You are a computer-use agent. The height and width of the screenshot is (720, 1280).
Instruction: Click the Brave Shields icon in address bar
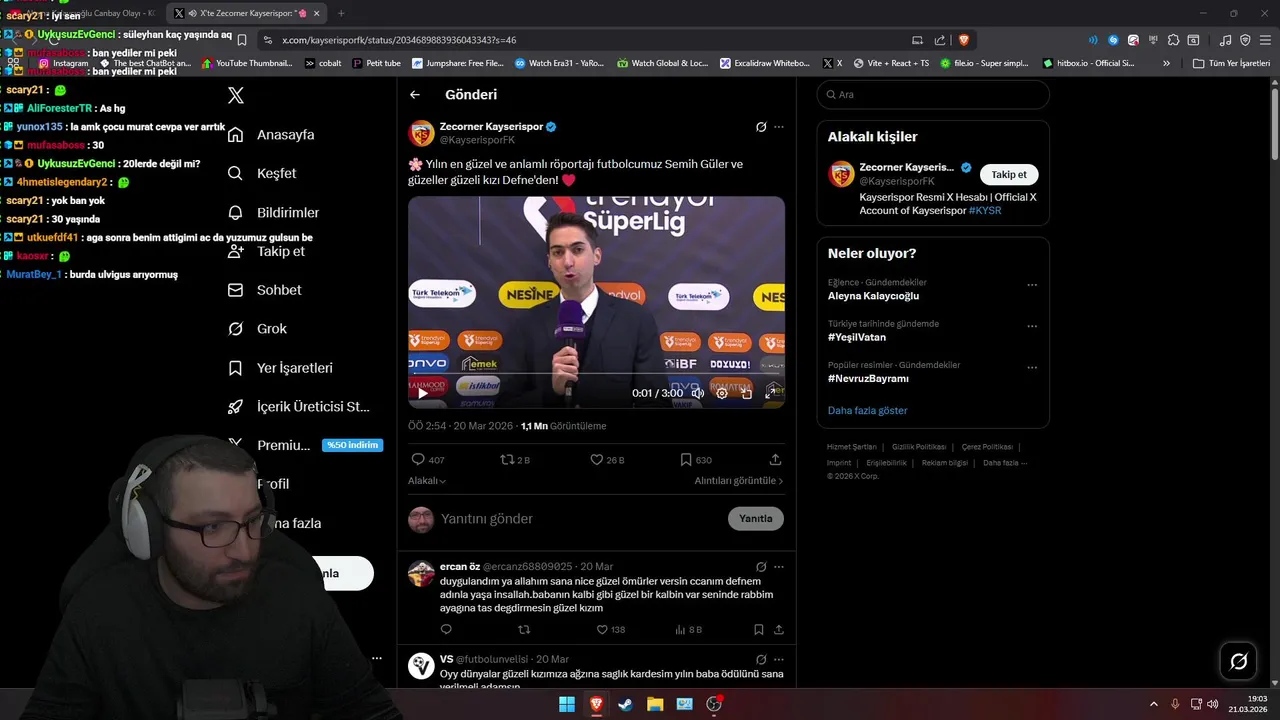click(964, 40)
